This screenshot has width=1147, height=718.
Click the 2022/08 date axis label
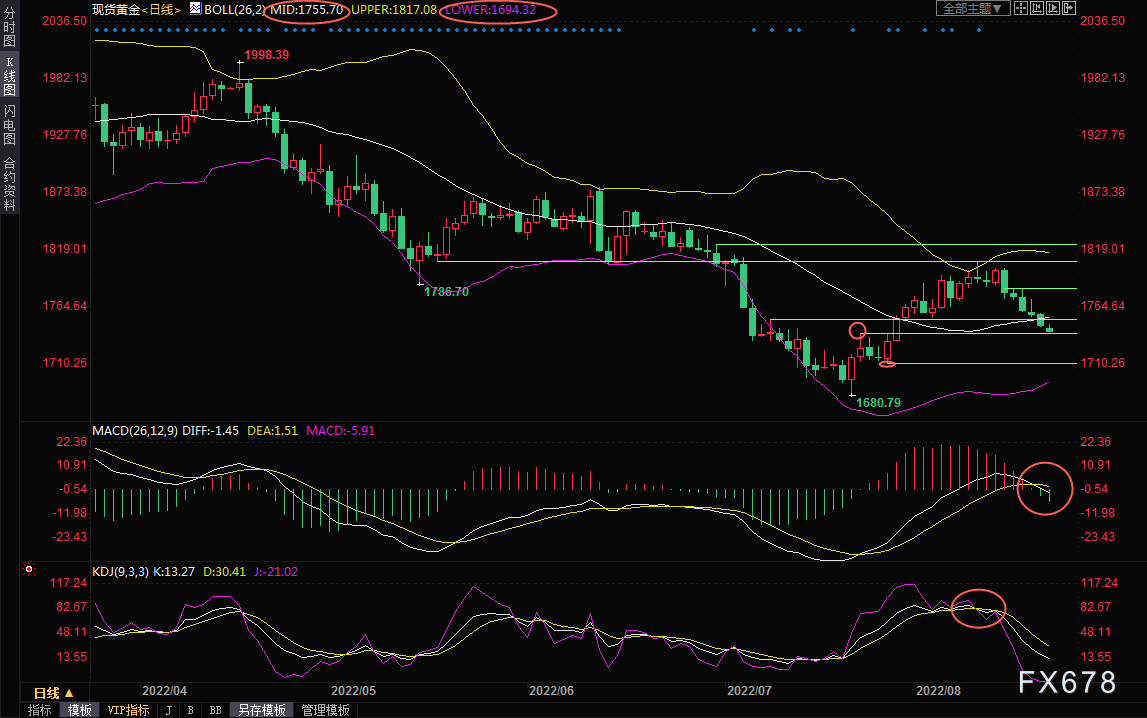(x=939, y=691)
